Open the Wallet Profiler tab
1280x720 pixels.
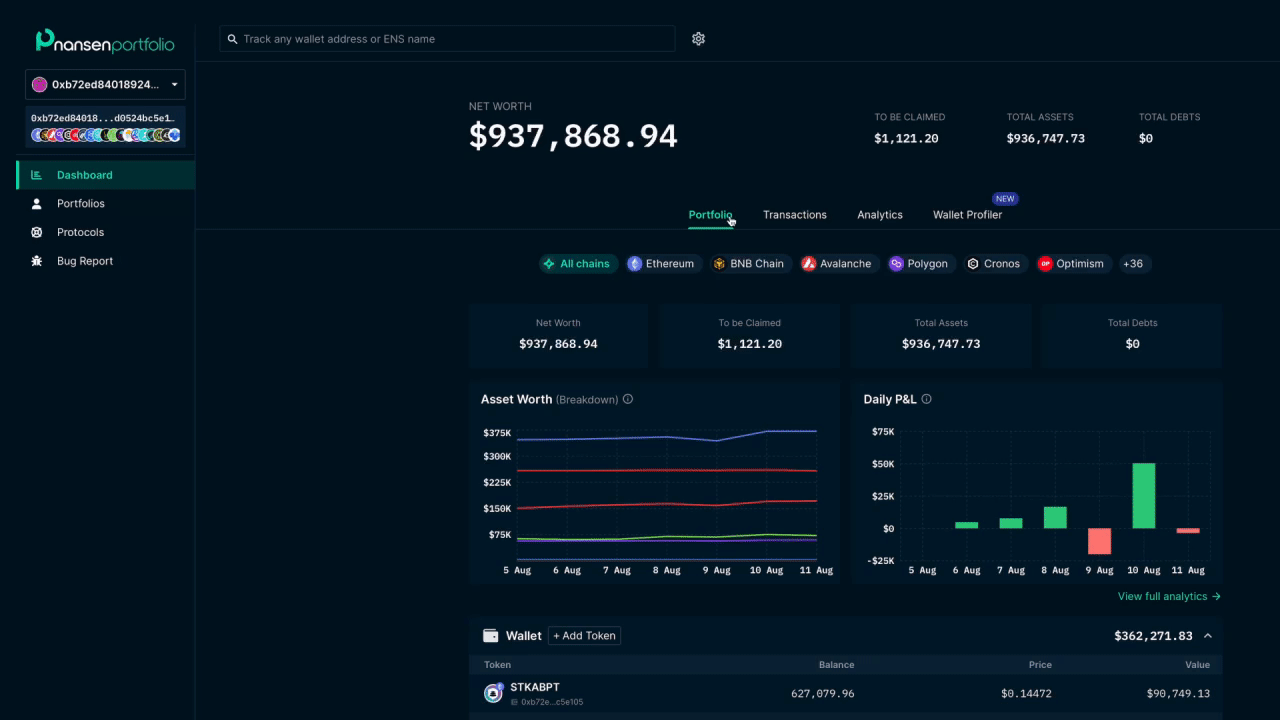(967, 214)
